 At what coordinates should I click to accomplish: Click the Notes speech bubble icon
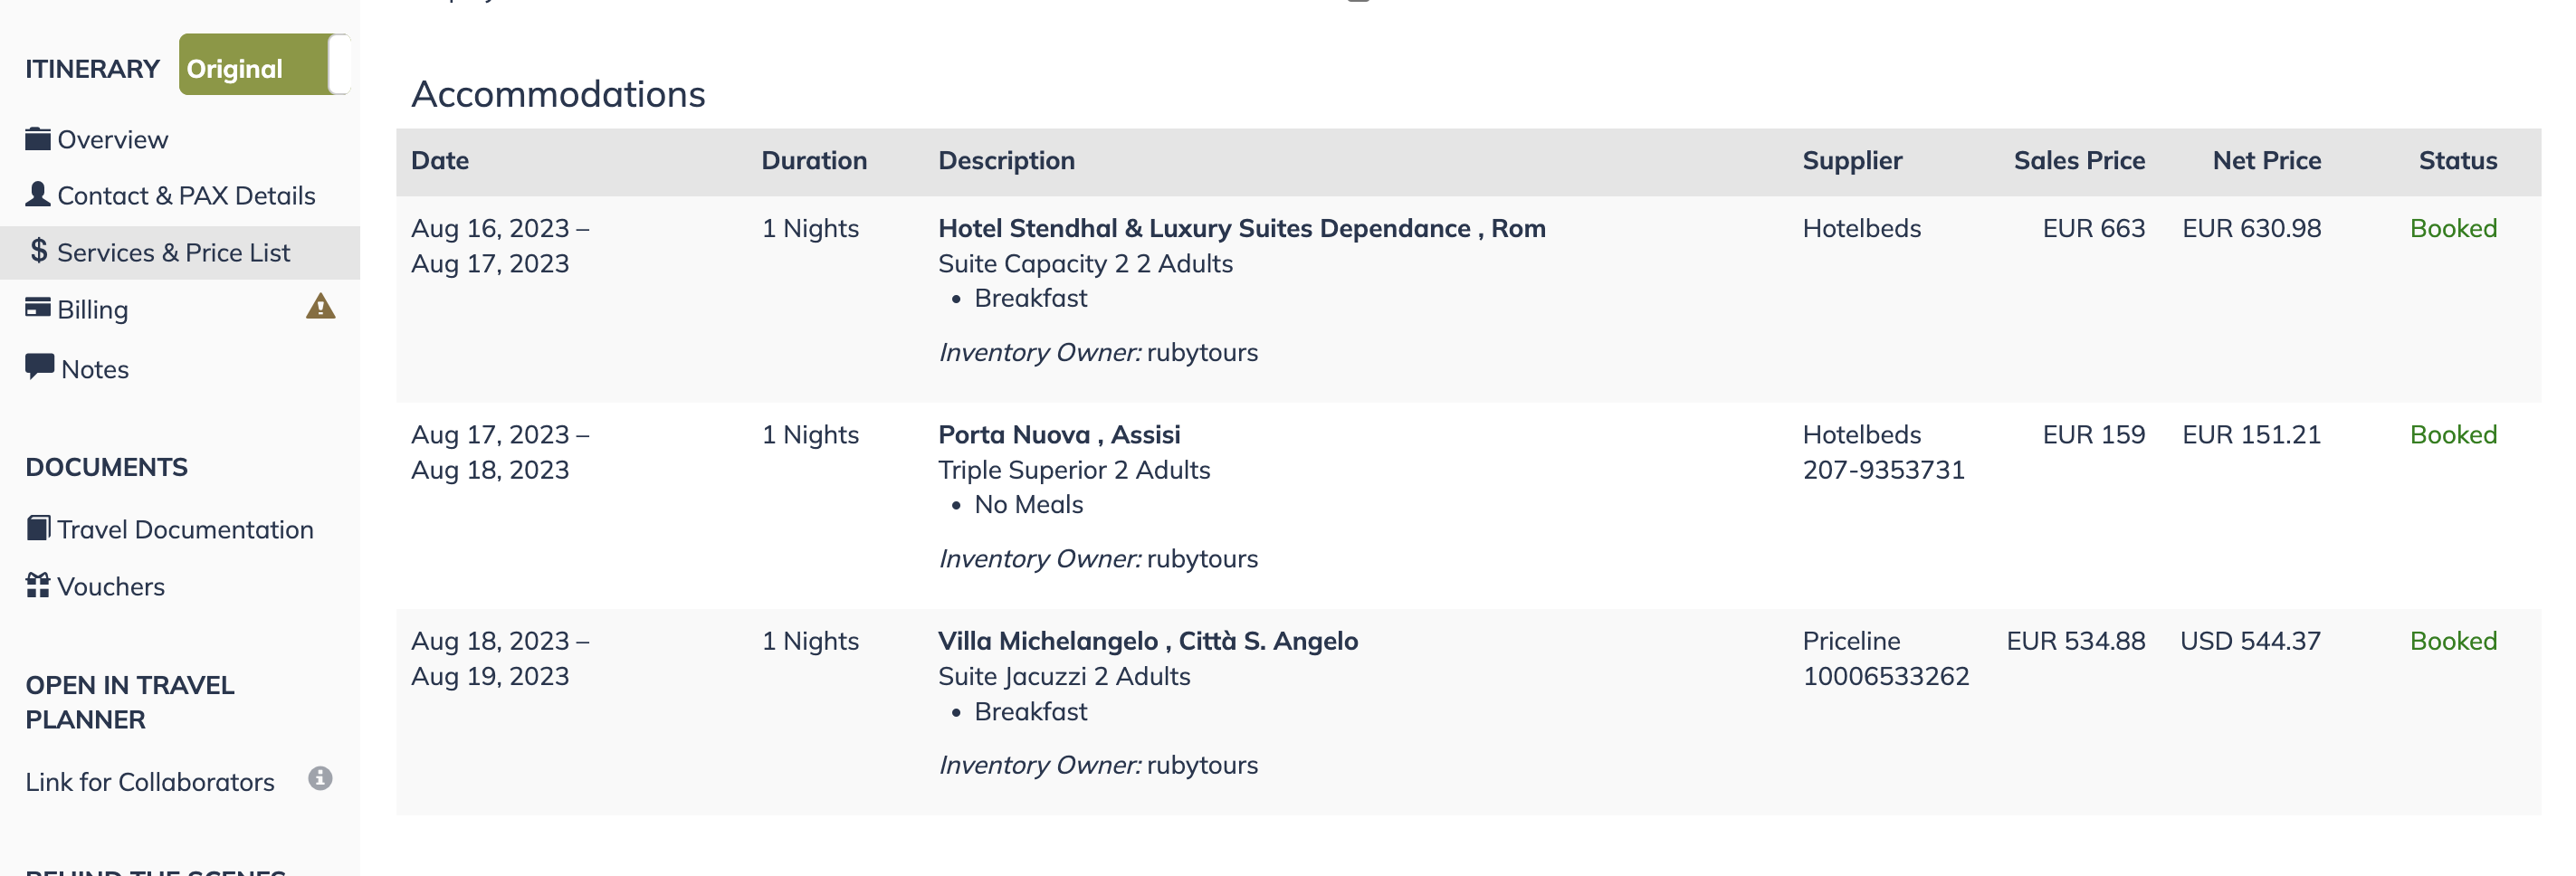tap(40, 367)
